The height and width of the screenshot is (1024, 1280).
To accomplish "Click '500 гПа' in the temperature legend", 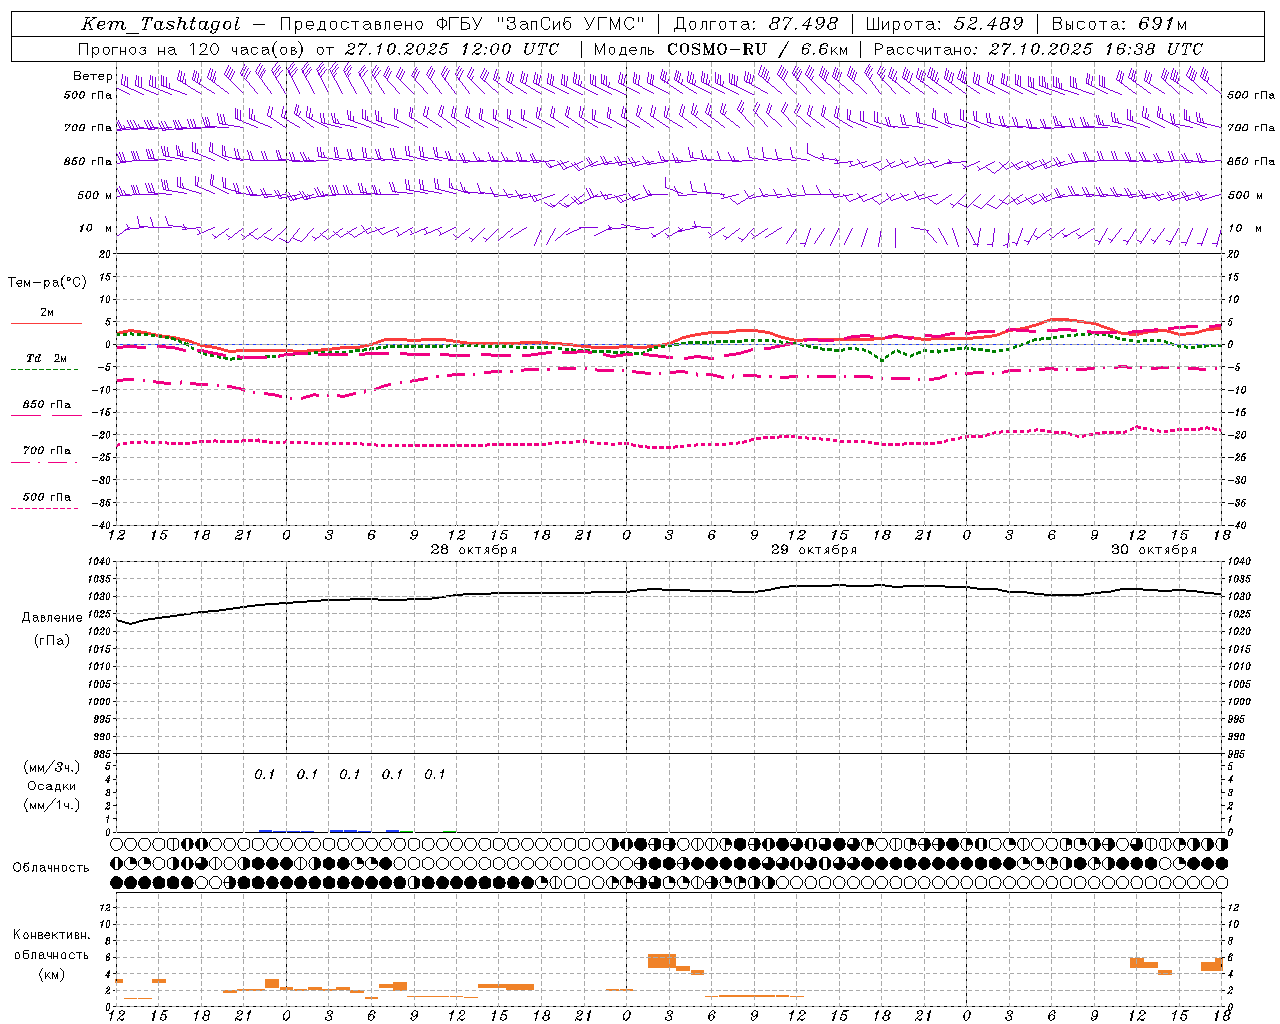I will [x=47, y=497].
